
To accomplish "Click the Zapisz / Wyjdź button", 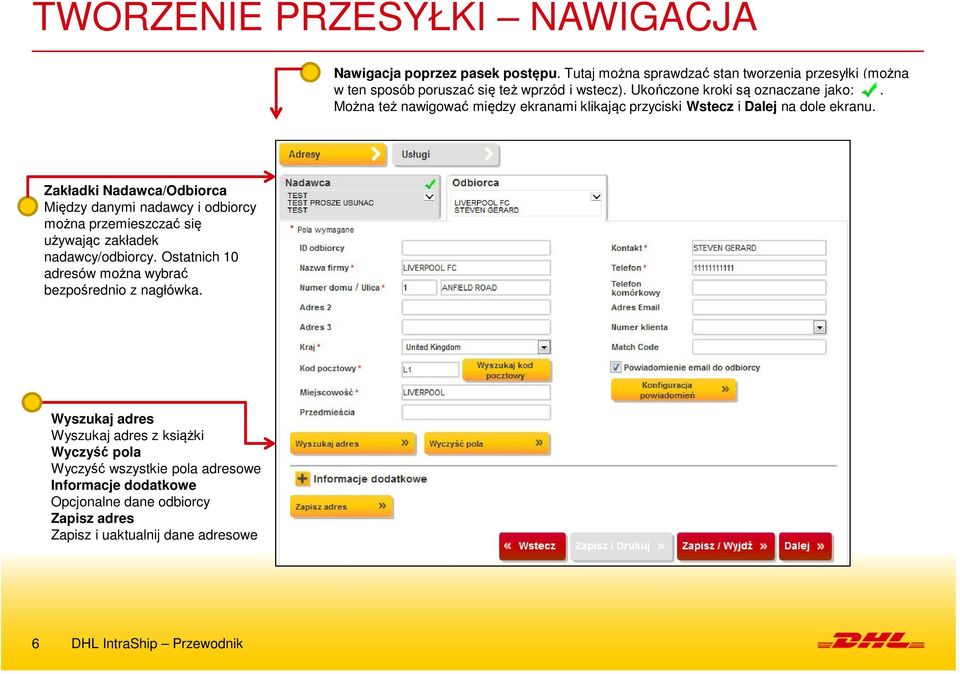I will [726, 546].
